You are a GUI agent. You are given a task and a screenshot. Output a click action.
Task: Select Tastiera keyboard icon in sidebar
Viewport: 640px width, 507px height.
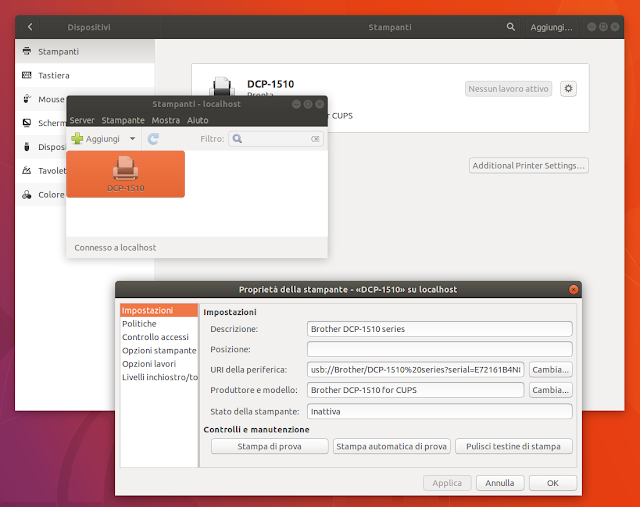(x=27, y=75)
